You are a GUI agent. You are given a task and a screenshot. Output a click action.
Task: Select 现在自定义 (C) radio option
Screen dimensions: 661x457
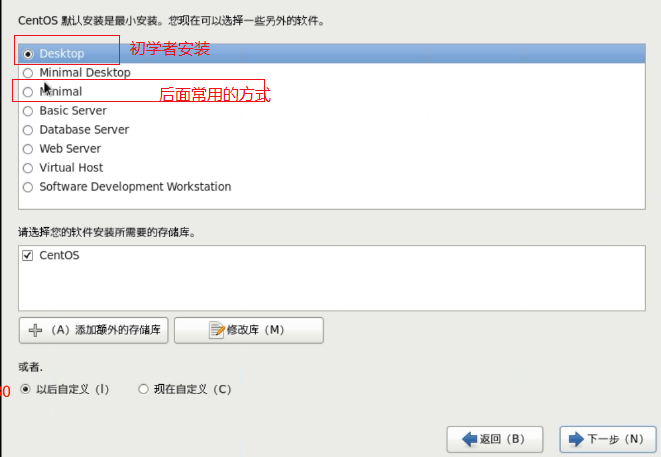143,389
